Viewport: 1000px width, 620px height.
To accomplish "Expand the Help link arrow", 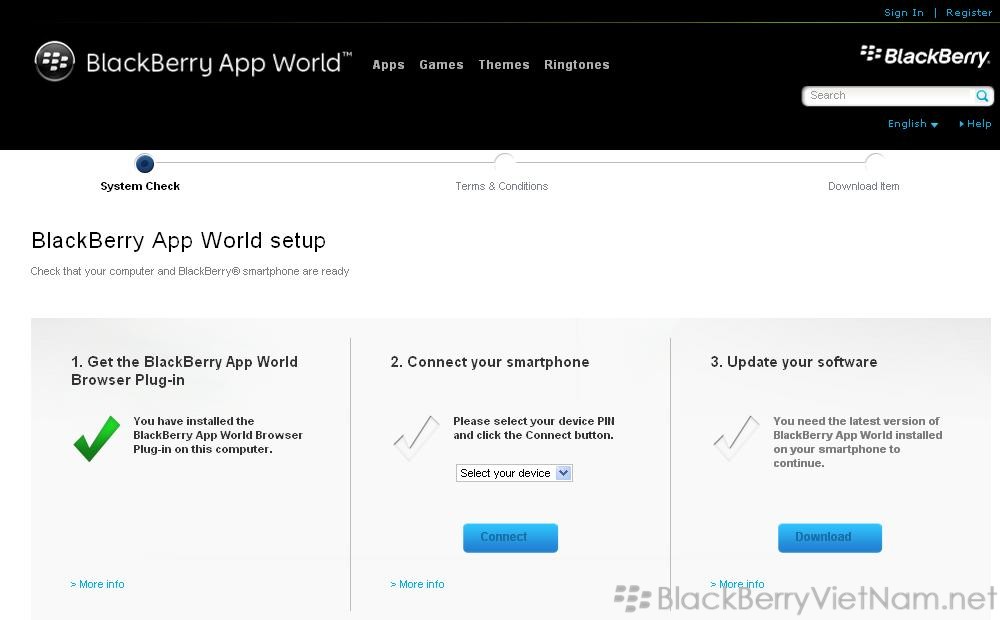I will pyautogui.click(x=975, y=124).
